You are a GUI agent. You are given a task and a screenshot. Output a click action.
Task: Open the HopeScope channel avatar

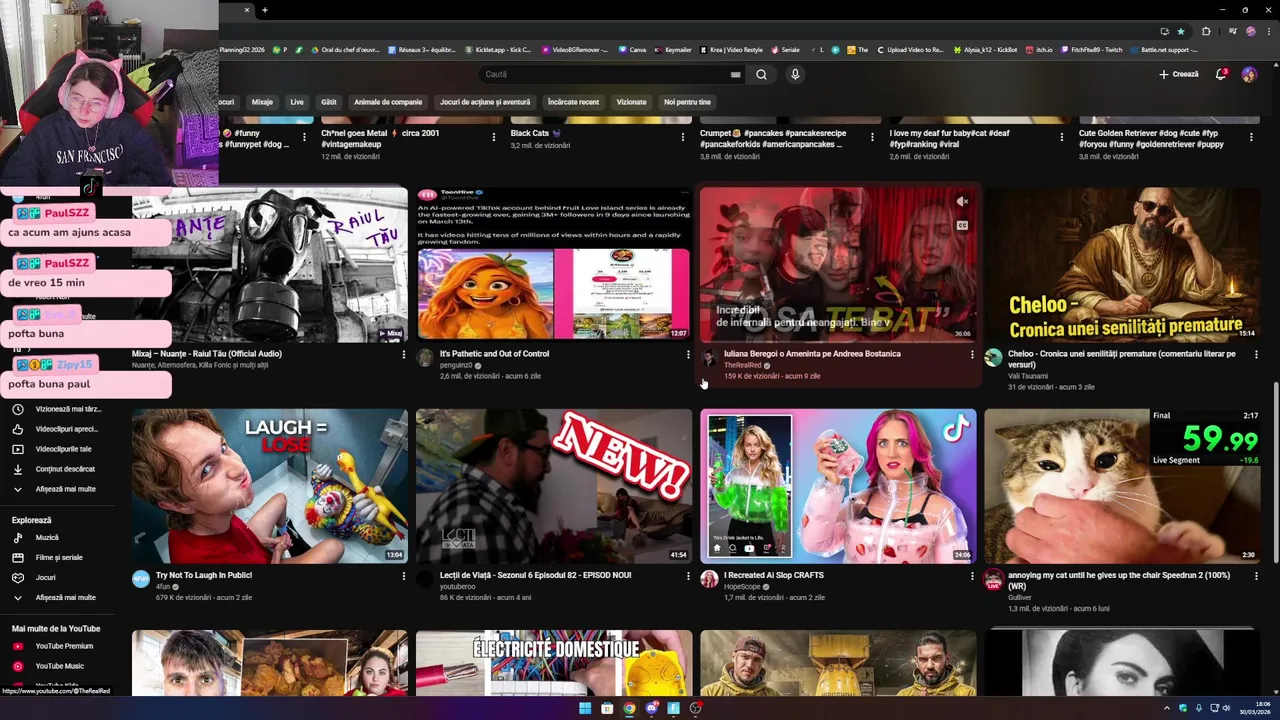click(x=709, y=579)
